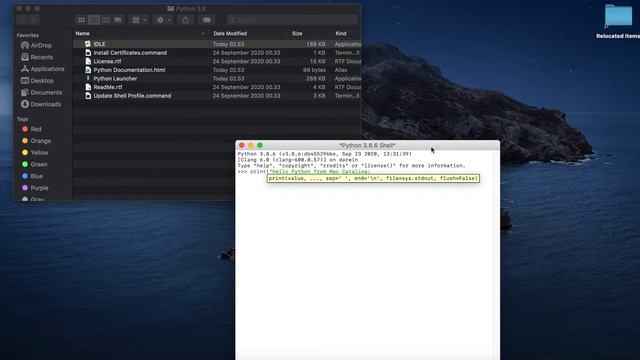Select the Yellow tag
Image resolution: width=640 pixels, height=360 pixels.
point(35,153)
